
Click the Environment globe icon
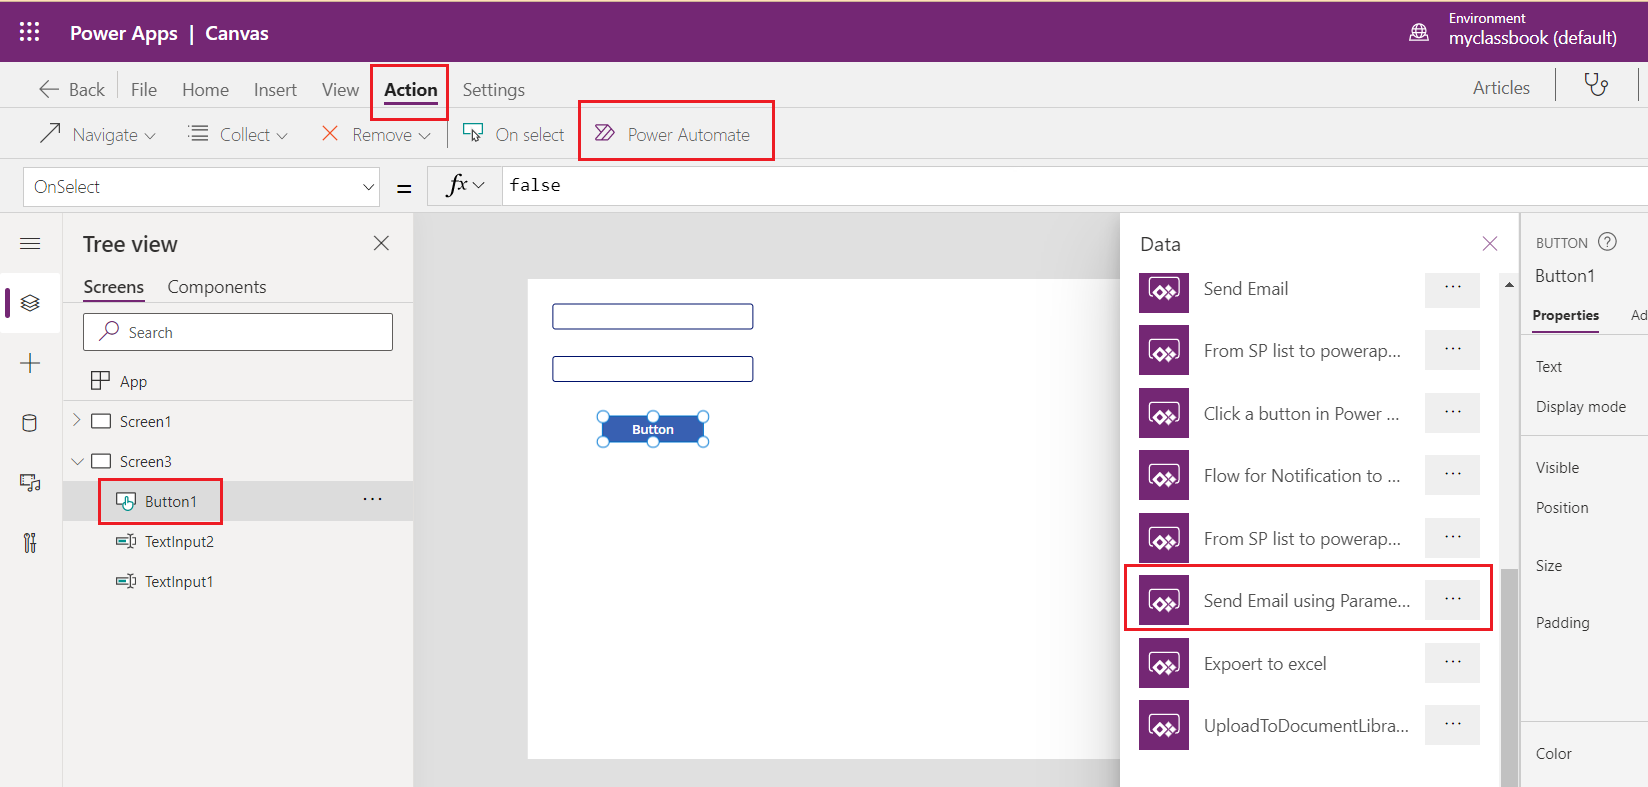coord(1419,32)
